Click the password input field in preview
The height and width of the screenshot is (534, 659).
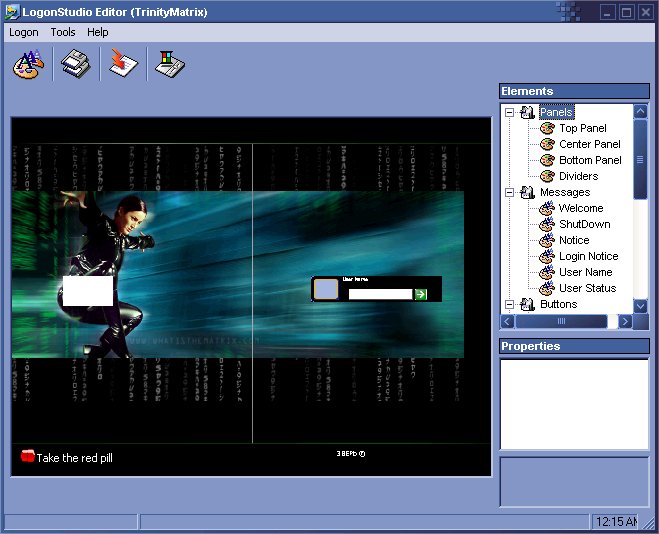(380, 294)
